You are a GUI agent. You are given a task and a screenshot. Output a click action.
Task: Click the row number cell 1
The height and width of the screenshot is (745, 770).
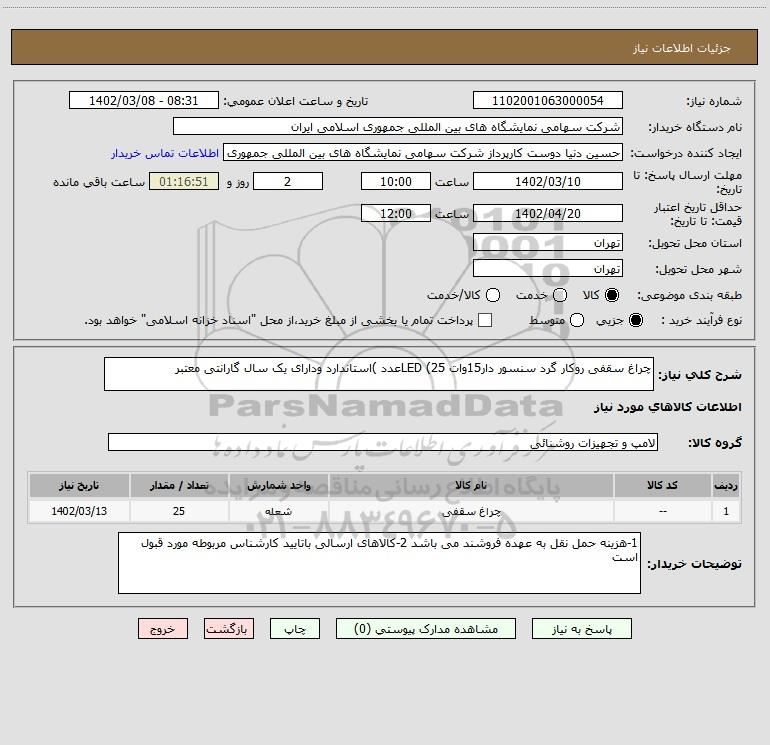coord(726,511)
